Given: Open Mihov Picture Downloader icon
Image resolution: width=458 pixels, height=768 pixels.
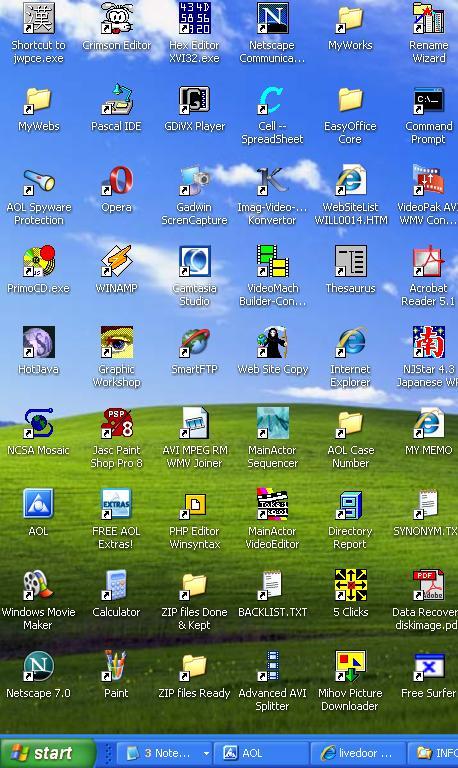Looking at the screenshot, I should (350, 666).
